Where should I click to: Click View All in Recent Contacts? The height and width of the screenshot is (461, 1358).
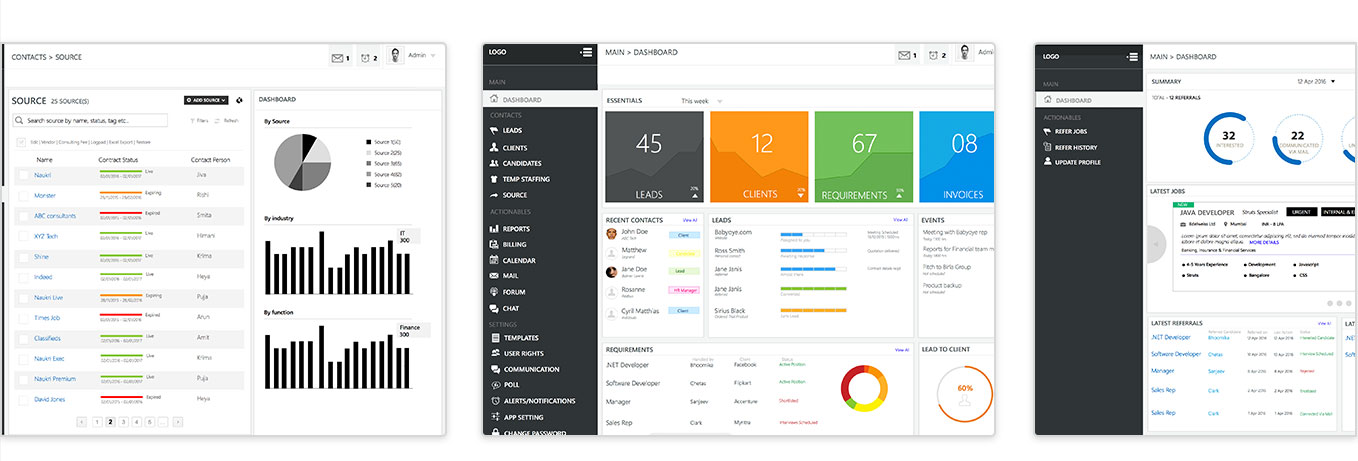[689, 219]
